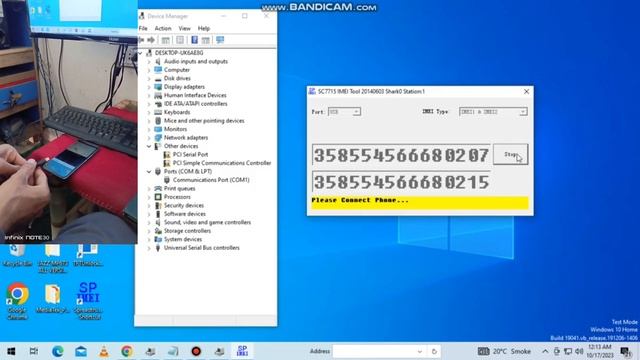This screenshot has height=360, width=640.
Task: Click the Properties toolbar icon in Device Manager
Action: pos(180,40)
